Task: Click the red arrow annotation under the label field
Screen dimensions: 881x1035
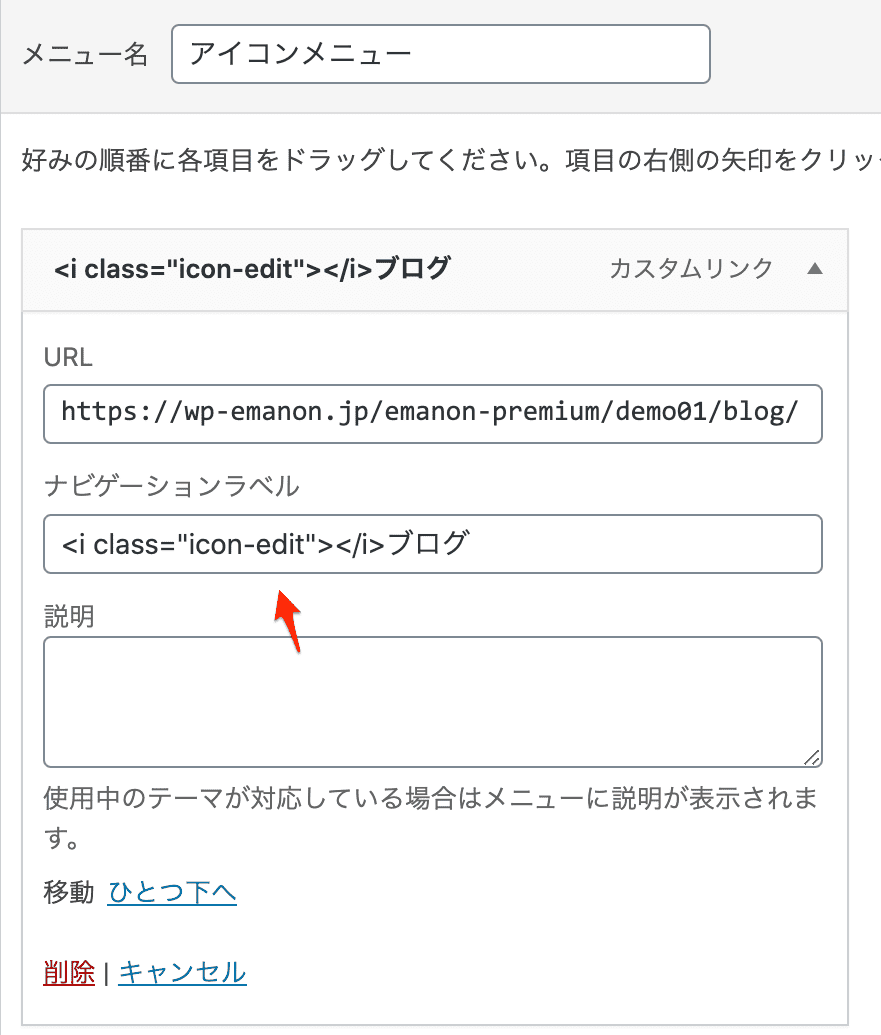Action: coord(288,620)
